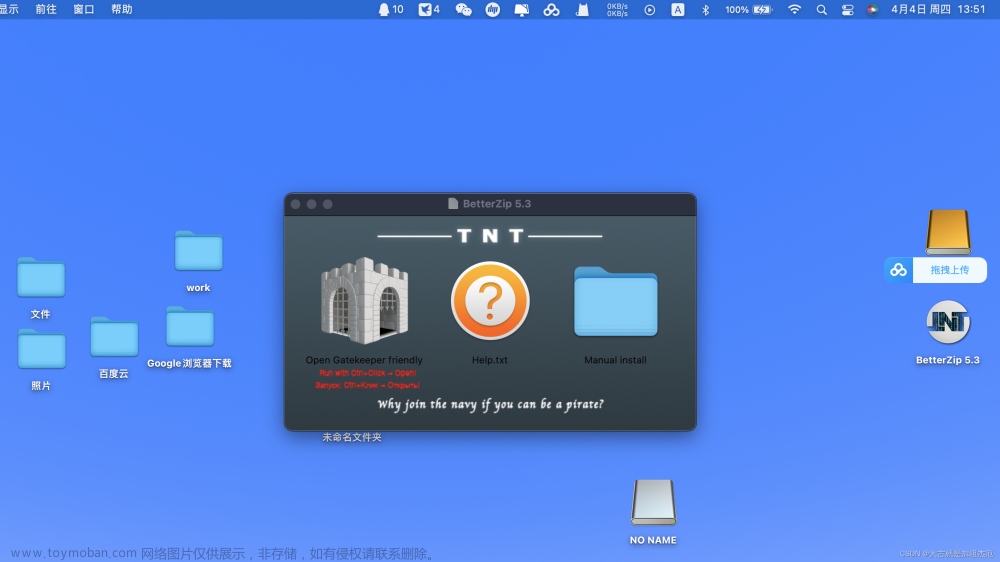The image size is (1000, 562).
Task: Click the play circle menu bar icon
Action: coord(649,10)
